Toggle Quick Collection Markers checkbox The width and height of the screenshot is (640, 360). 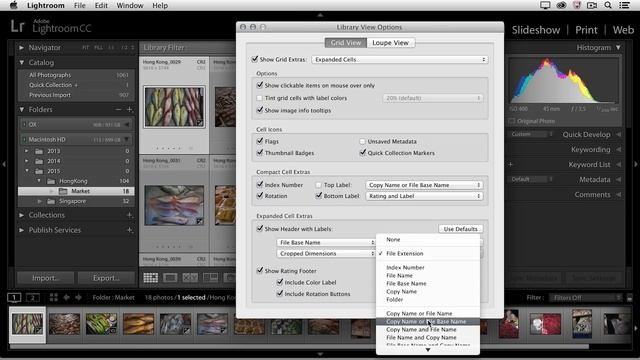[x=362, y=152]
